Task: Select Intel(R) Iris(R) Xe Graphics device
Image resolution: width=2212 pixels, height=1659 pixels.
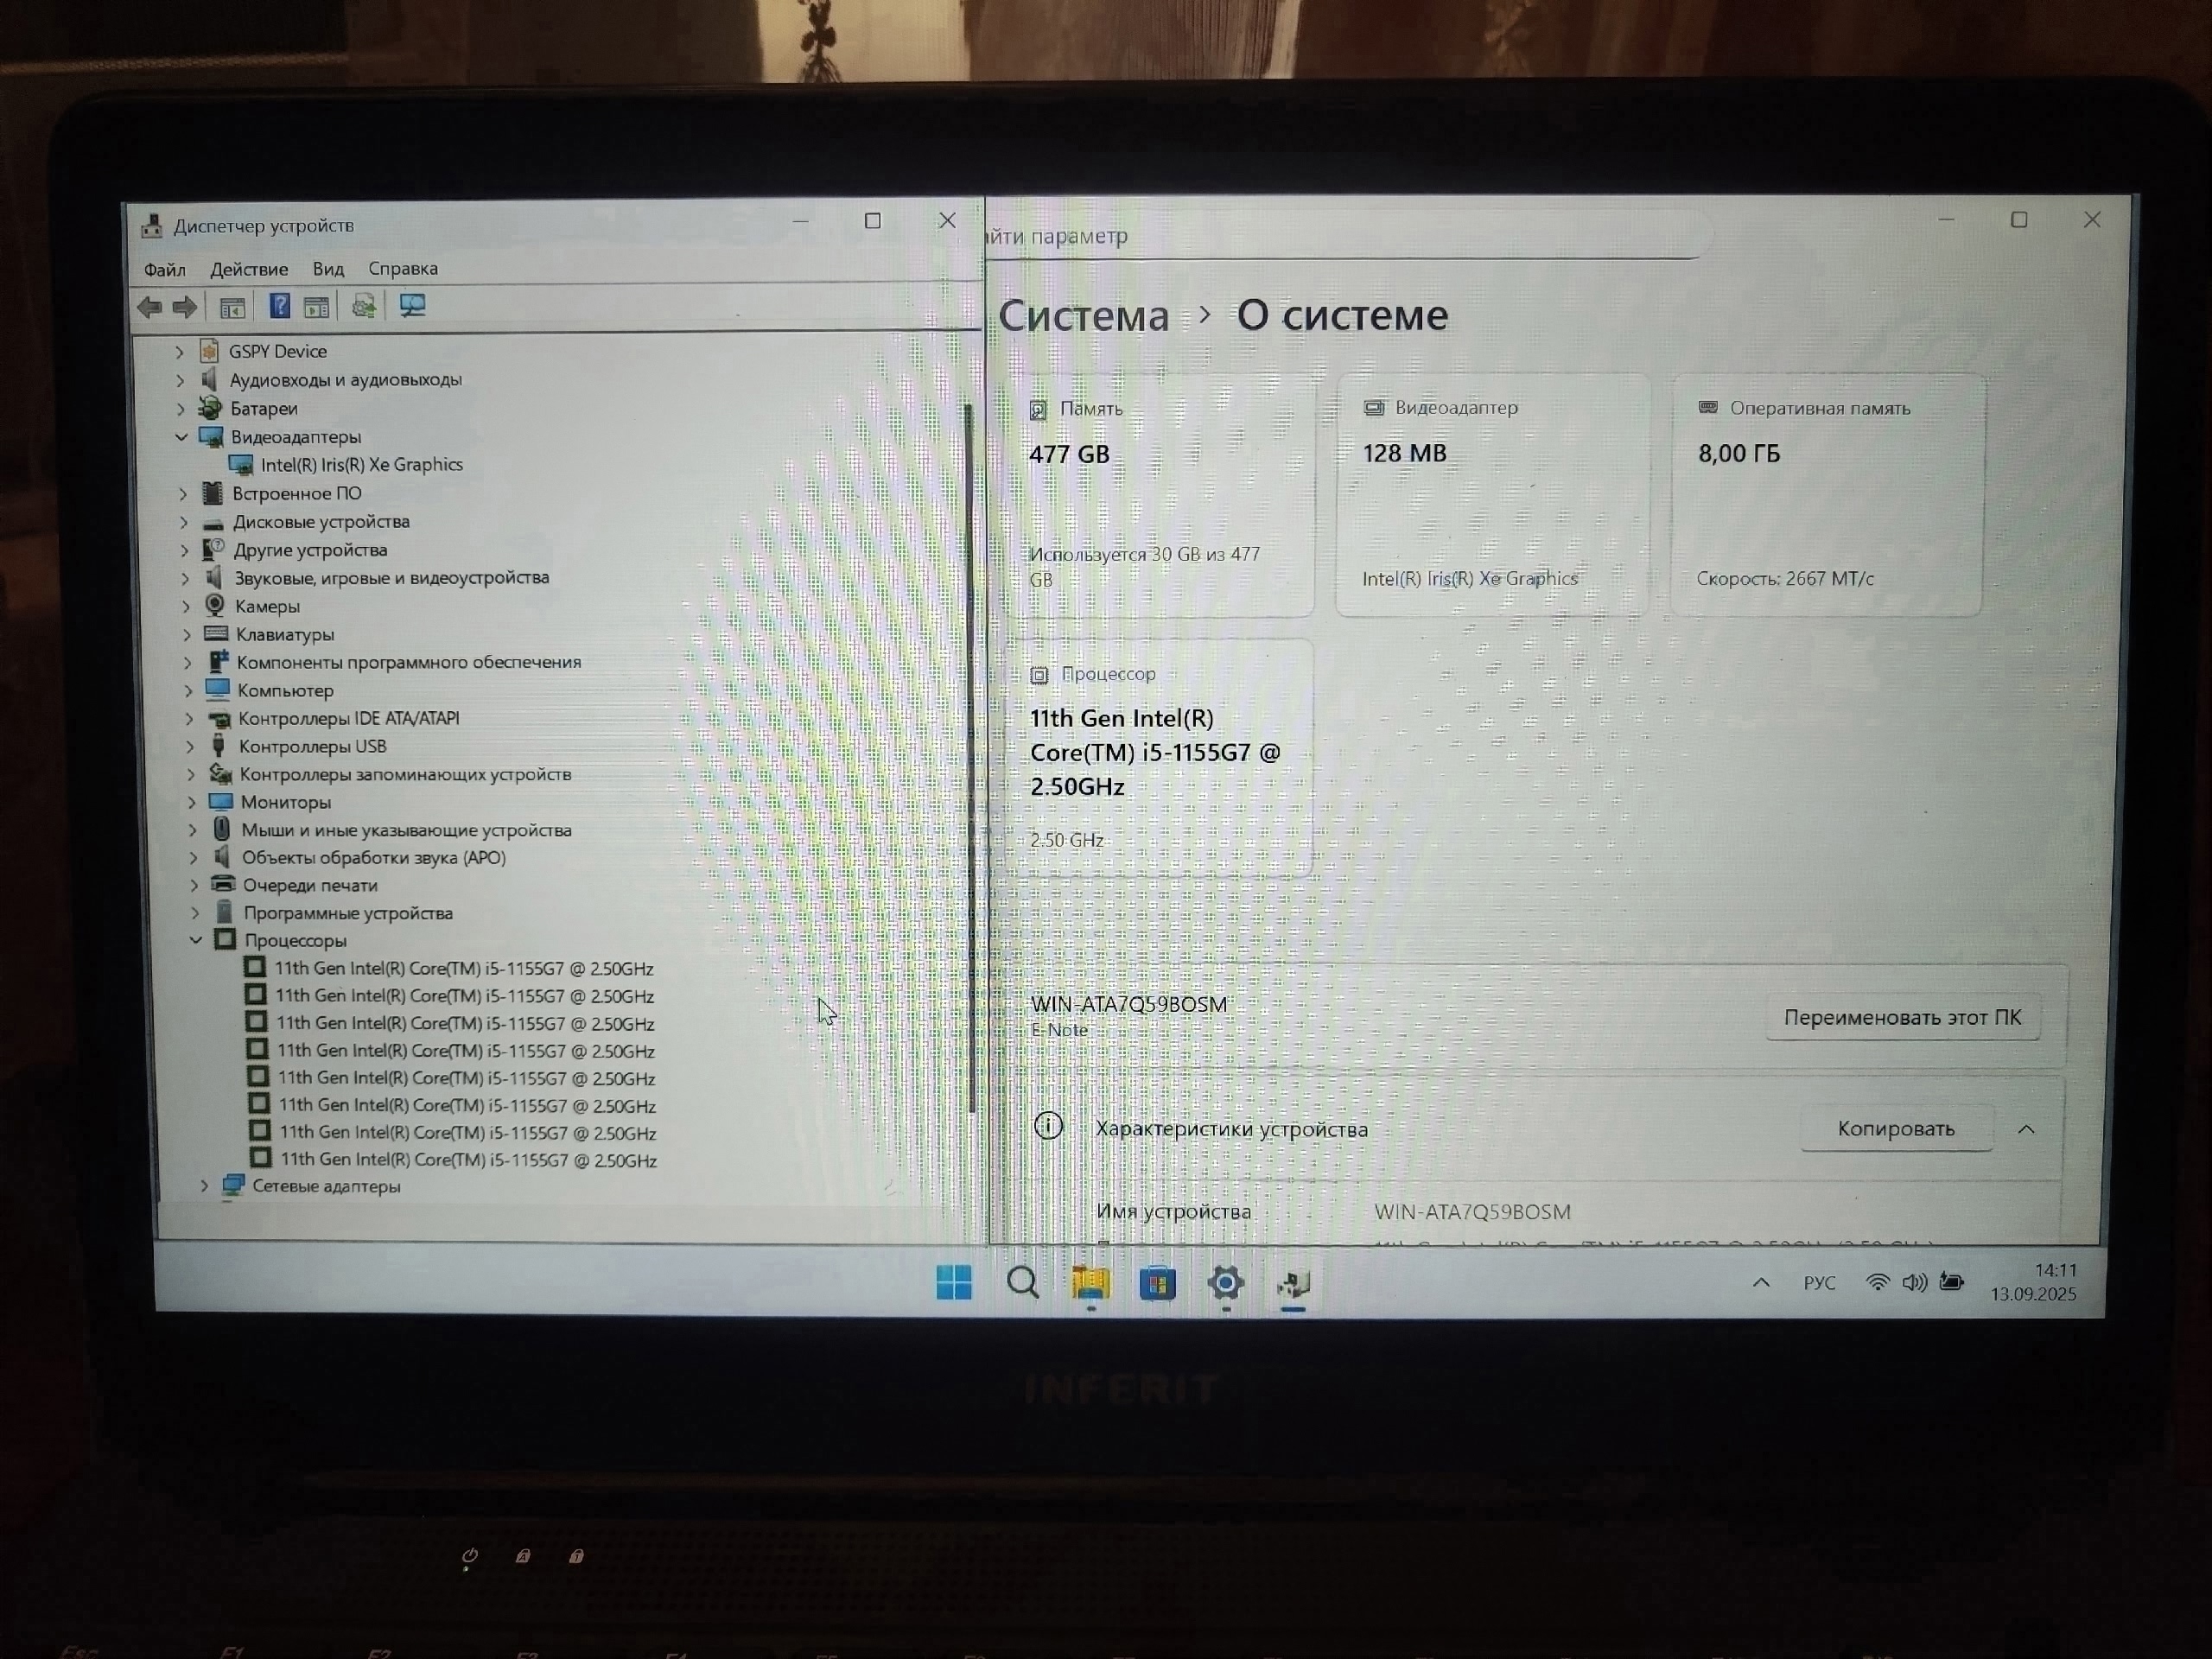Action: click(361, 465)
